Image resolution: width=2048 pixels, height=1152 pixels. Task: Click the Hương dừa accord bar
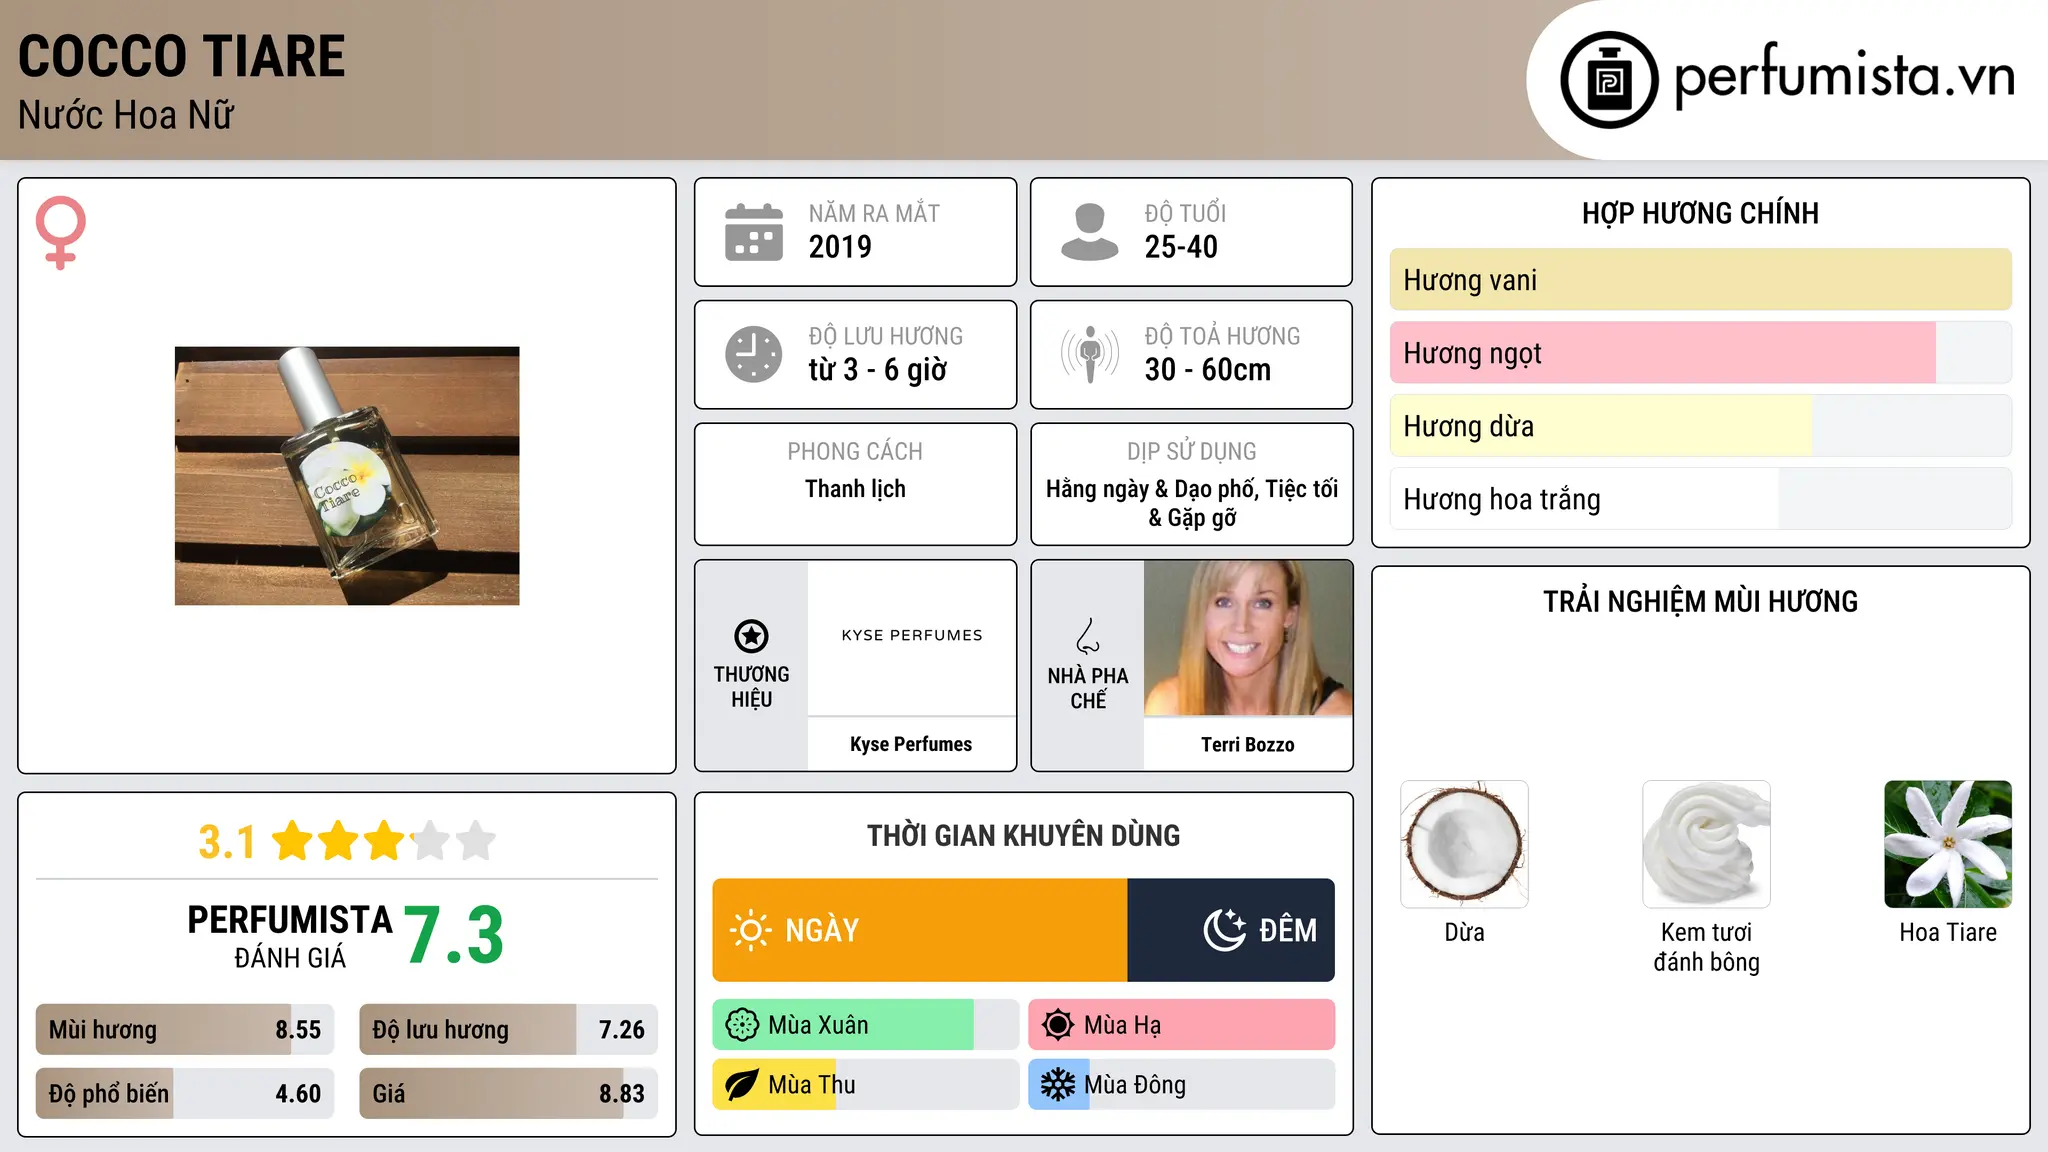coord(1701,426)
